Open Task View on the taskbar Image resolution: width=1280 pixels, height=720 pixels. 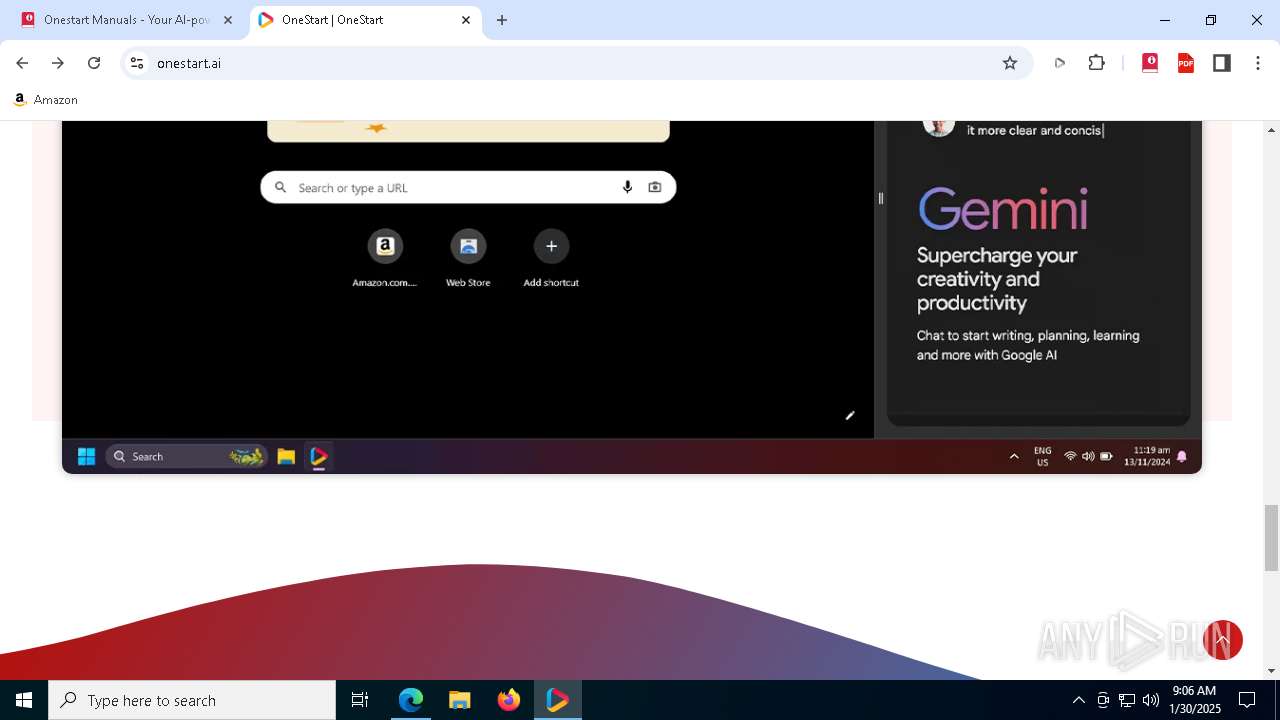pos(360,700)
